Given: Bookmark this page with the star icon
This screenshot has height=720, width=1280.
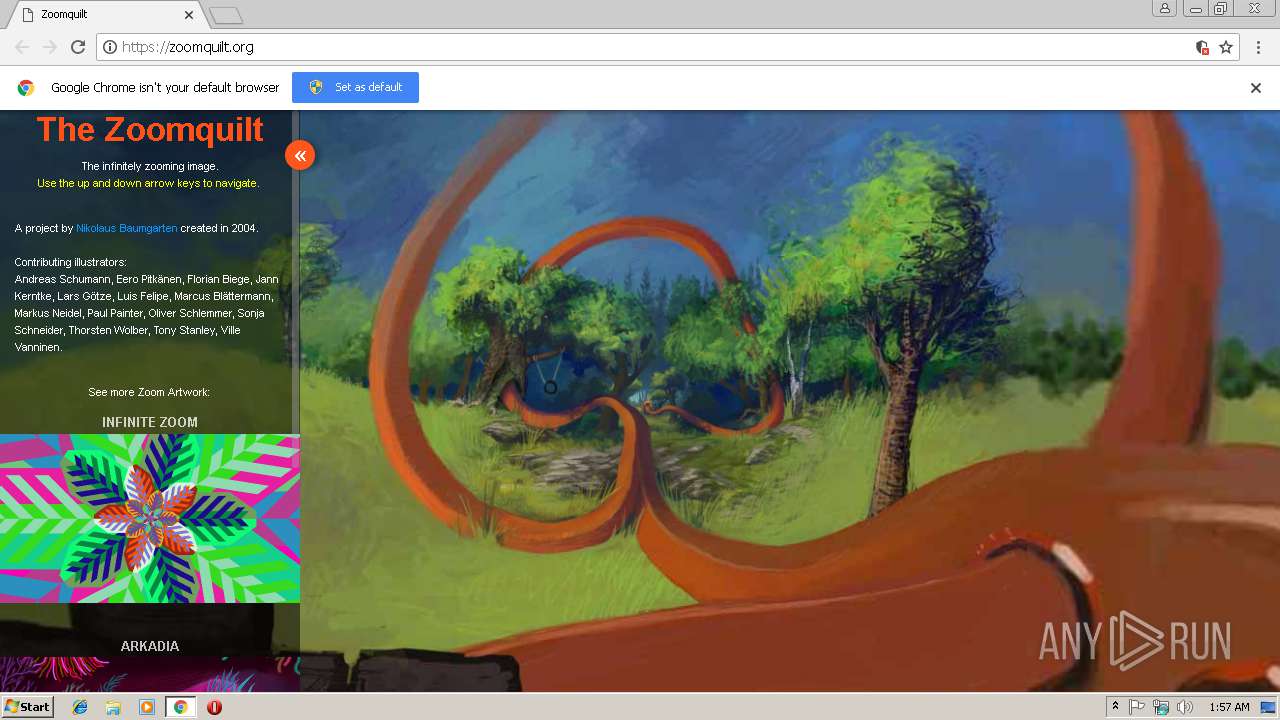Looking at the screenshot, I should click(1226, 47).
